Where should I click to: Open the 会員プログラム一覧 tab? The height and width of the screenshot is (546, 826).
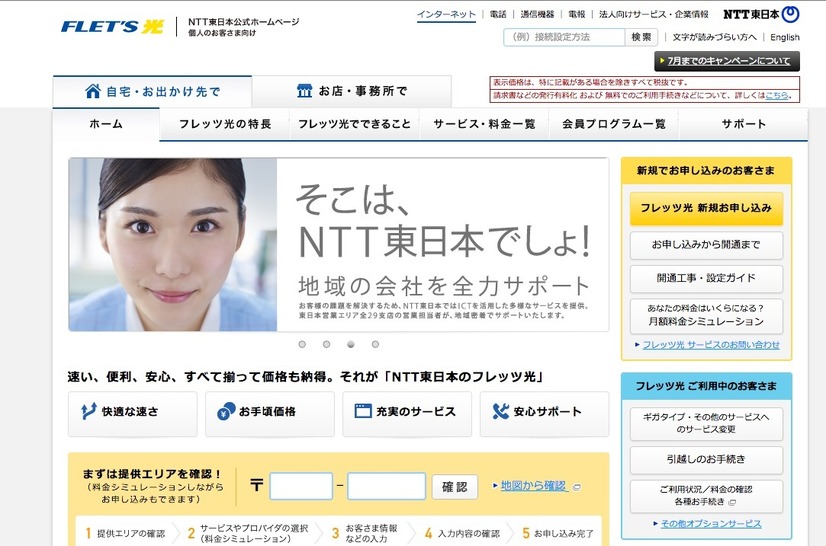(614, 124)
